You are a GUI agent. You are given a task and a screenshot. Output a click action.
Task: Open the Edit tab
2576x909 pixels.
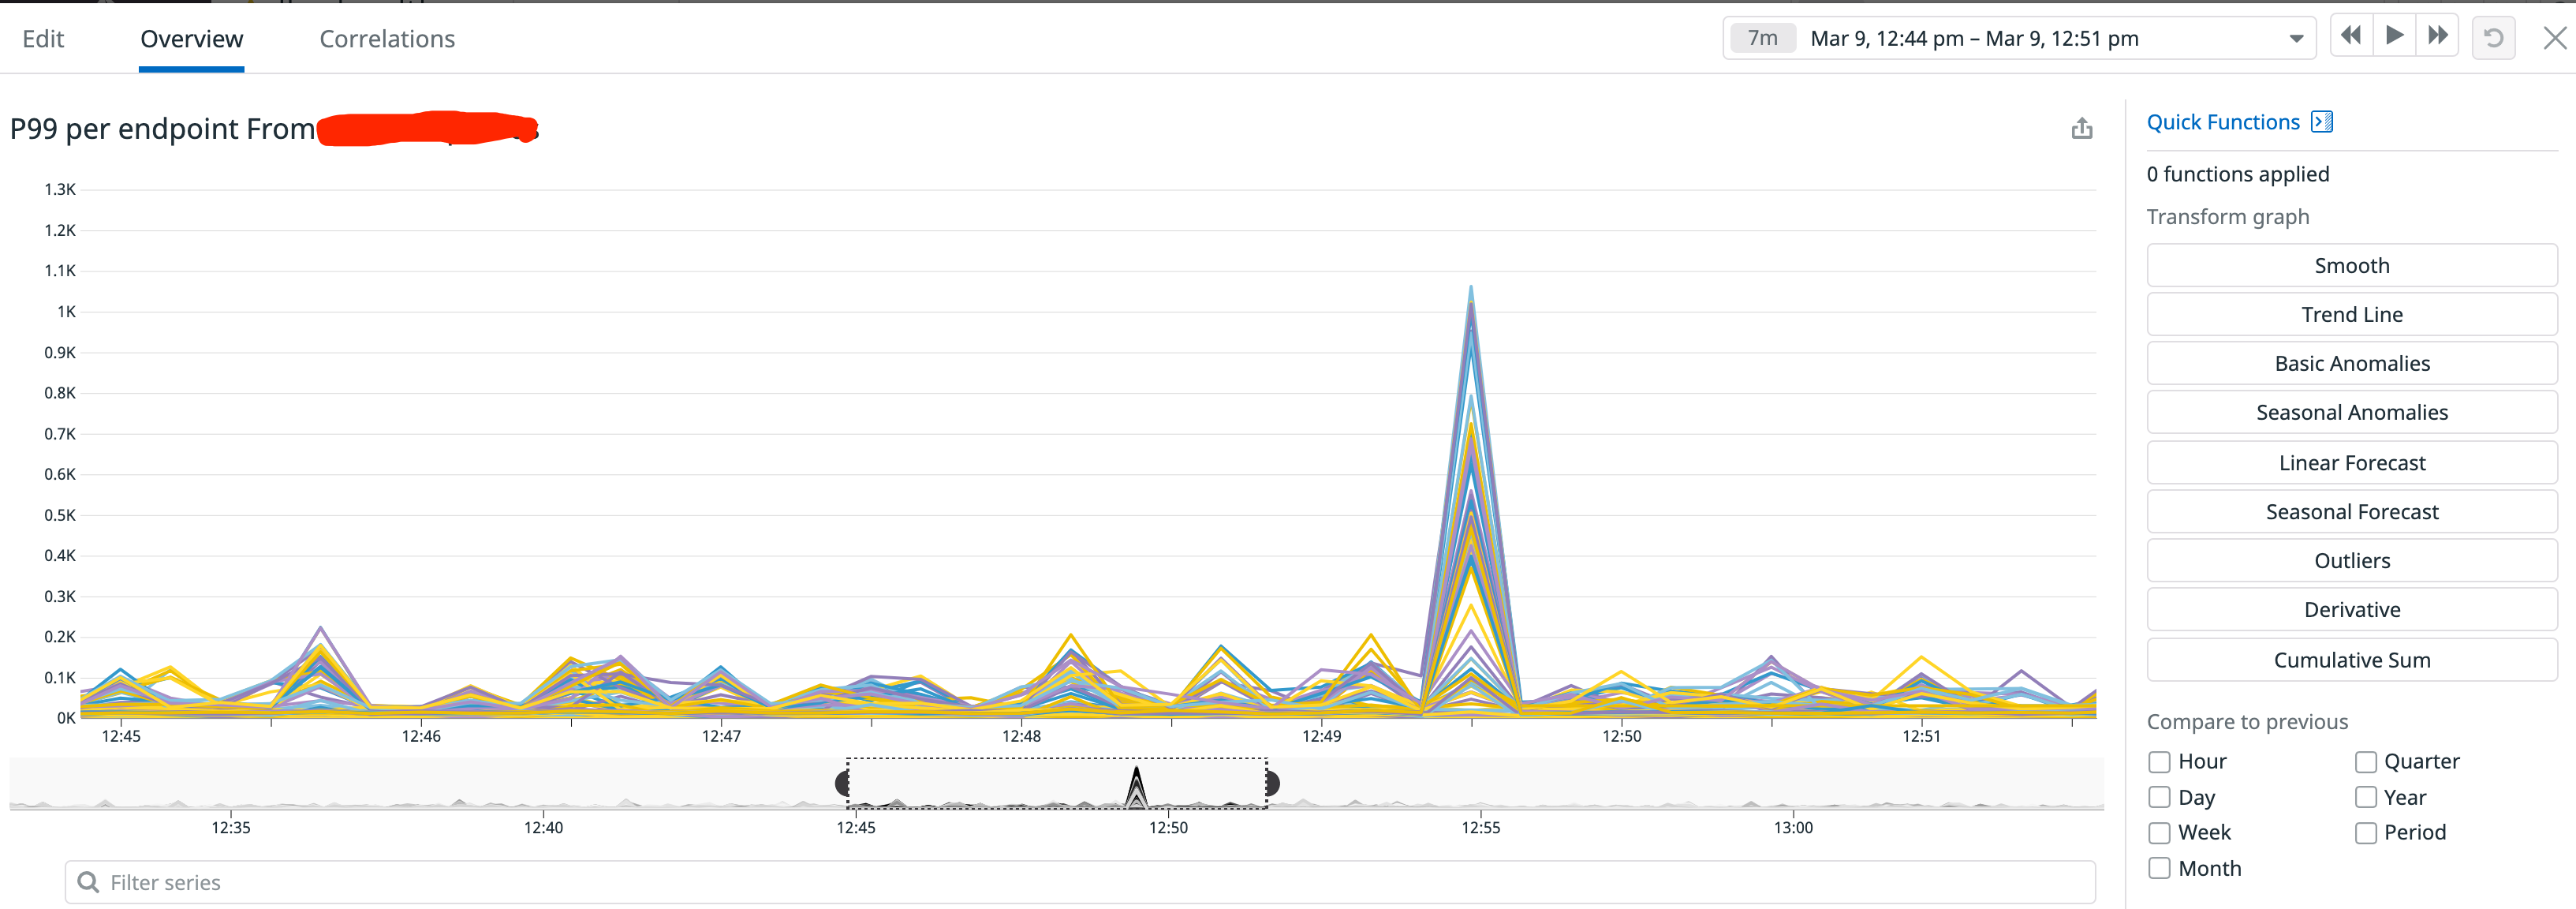click(x=43, y=39)
